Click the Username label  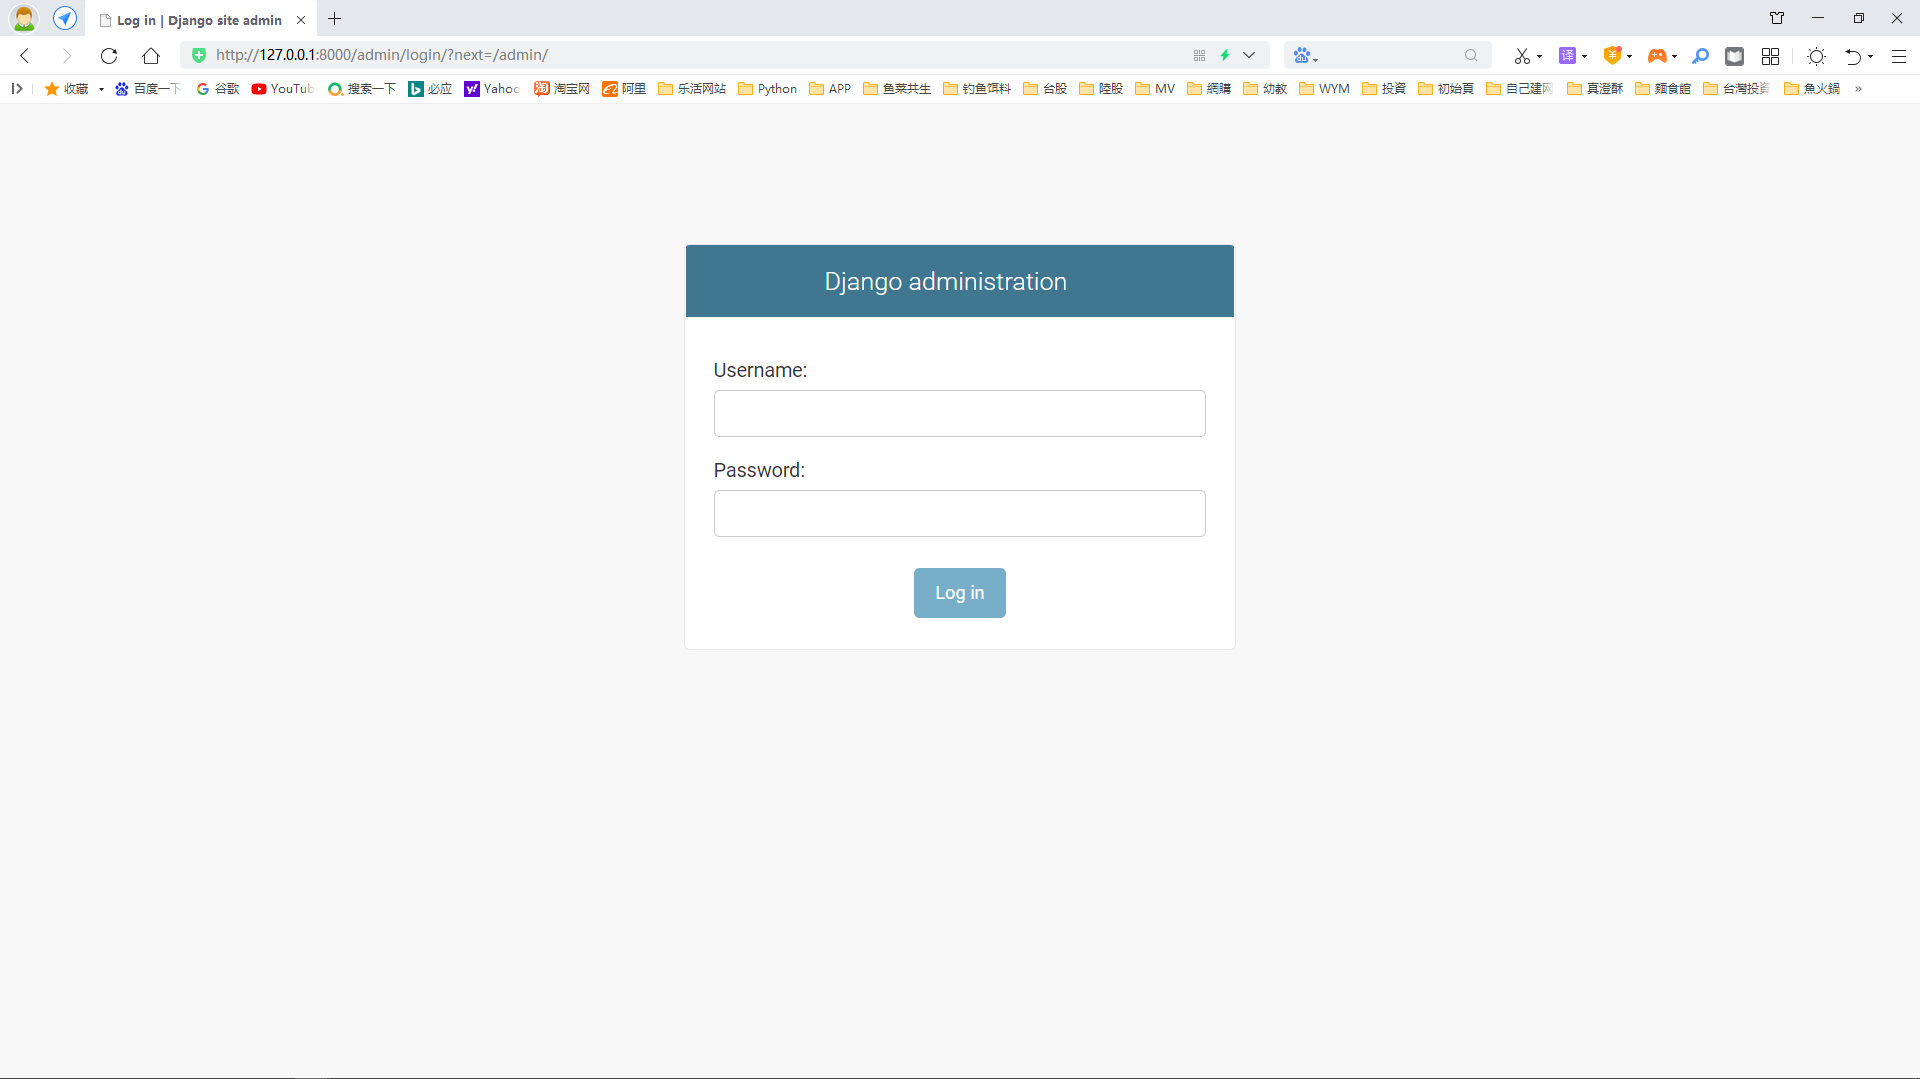point(760,370)
